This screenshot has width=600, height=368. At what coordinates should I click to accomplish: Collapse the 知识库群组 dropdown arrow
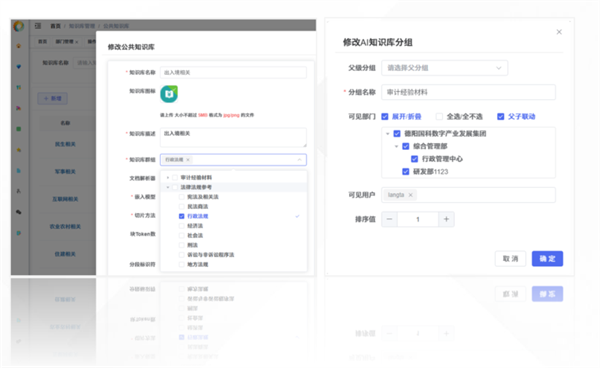click(300, 160)
